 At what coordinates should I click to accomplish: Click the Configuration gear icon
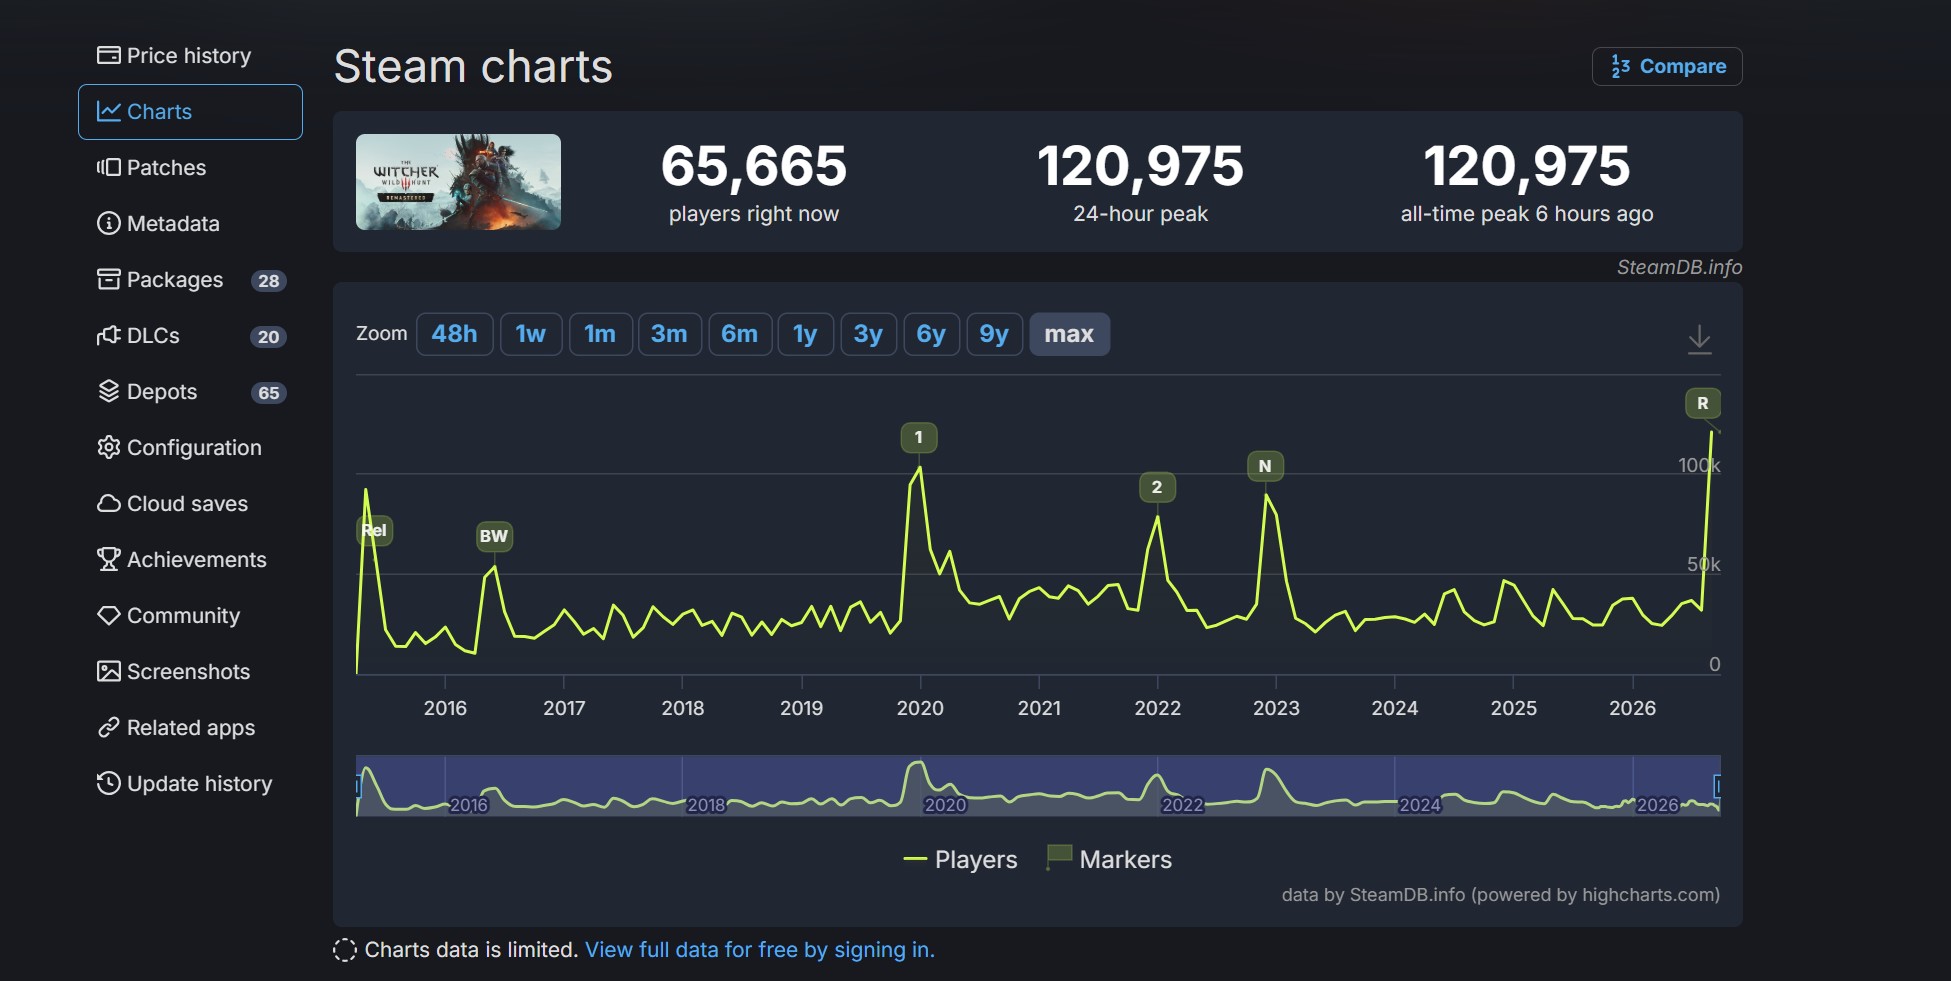click(x=108, y=447)
